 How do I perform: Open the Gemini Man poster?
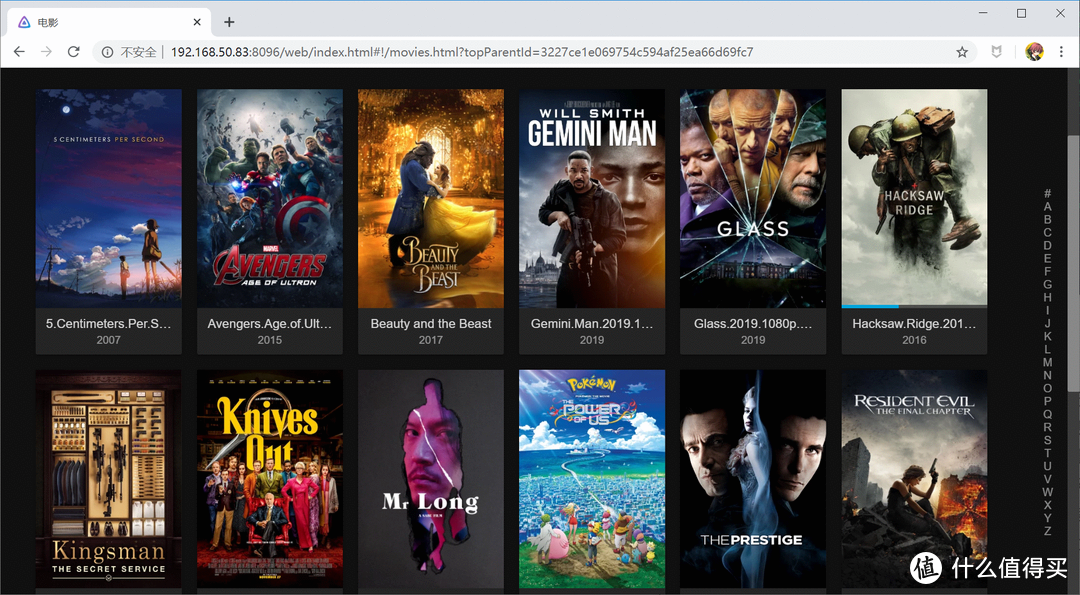click(592, 198)
